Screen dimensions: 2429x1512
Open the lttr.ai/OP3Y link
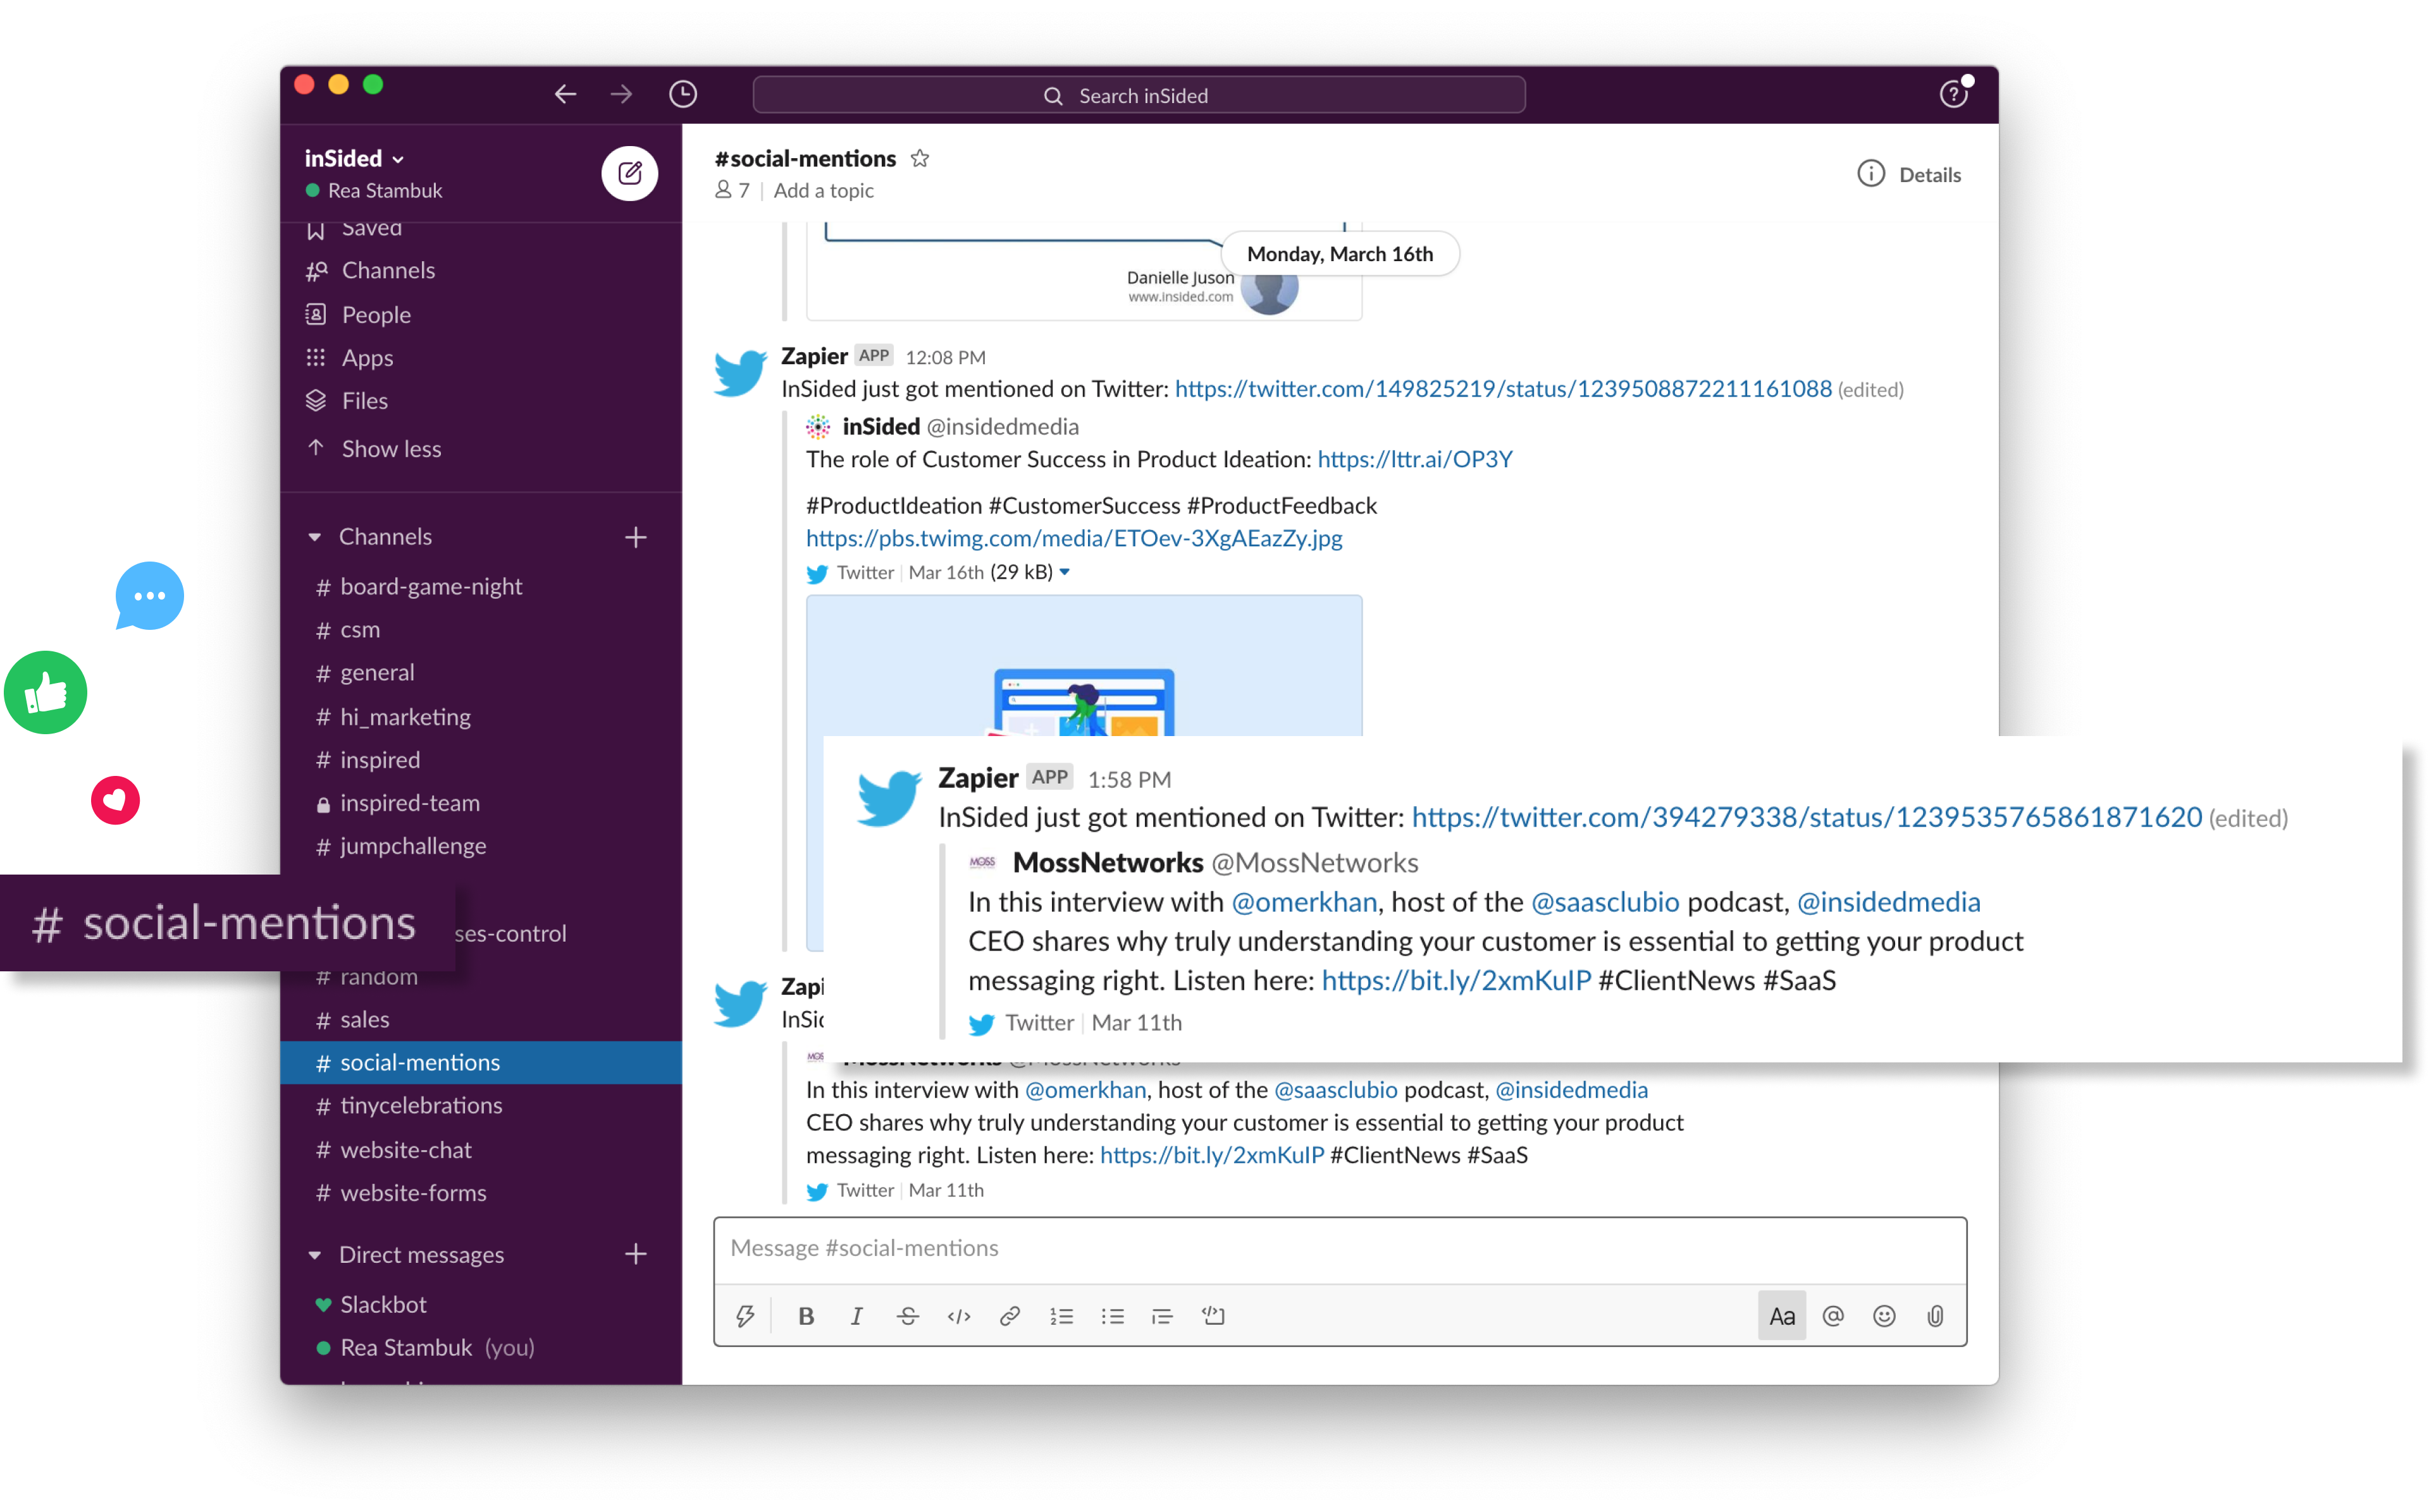1415,459
